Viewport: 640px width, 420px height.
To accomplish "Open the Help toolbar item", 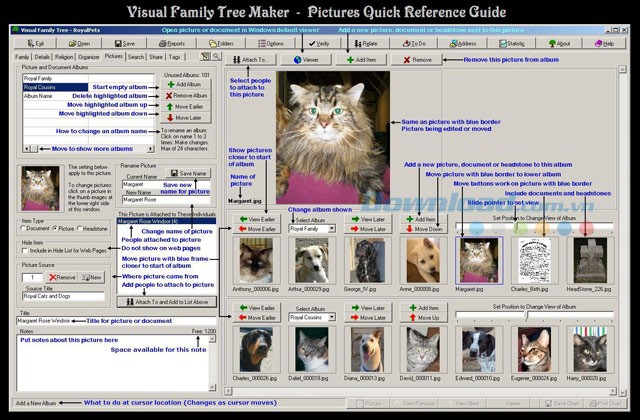I will pyautogui.click(x=604, y=43).
